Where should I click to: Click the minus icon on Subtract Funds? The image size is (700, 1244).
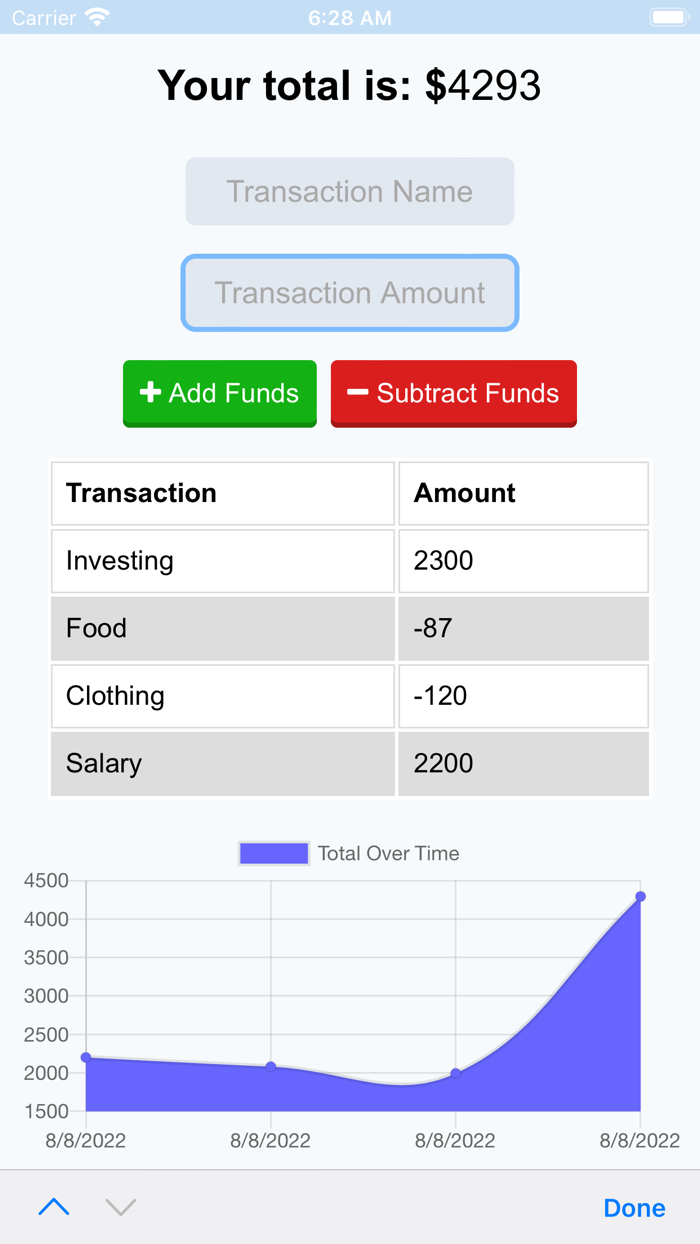point(359,393)
